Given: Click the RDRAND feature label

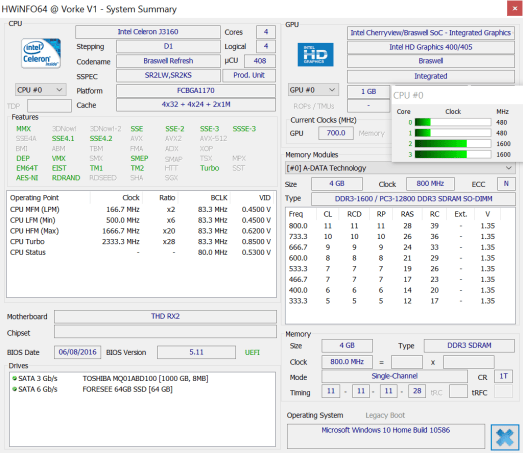Looking at the screenshot, I should 66,178.
